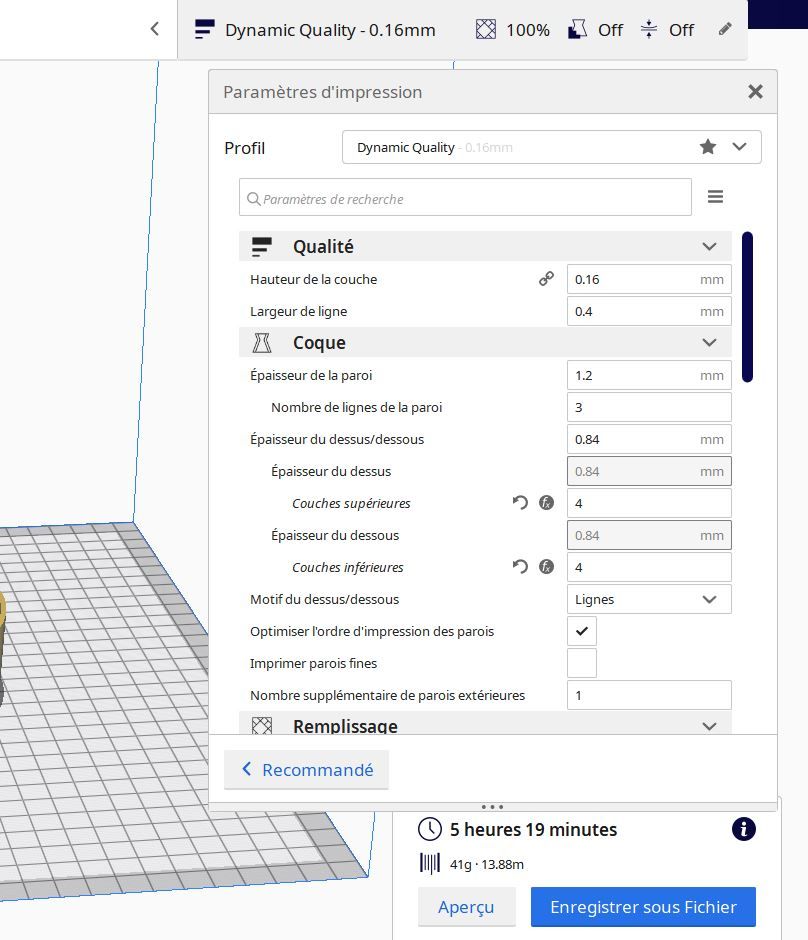Screen dimensions: 808x940
Task: Click the clock print time icon
Action: [430, 829]
